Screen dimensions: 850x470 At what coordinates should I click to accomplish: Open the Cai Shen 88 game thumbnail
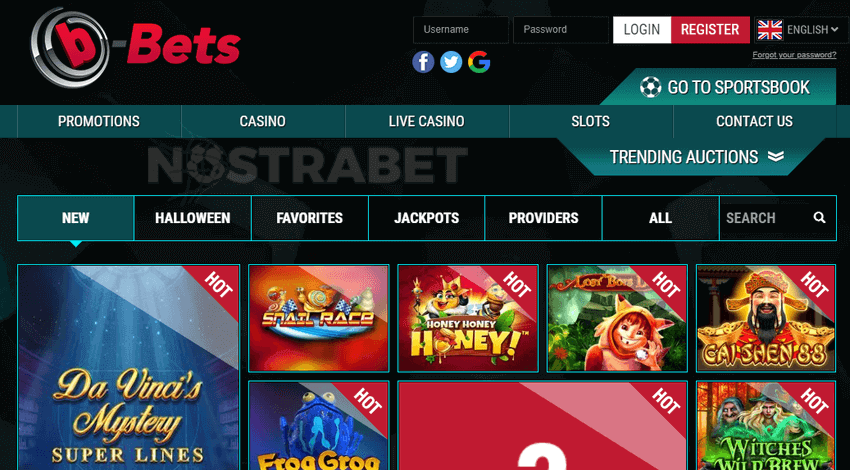[766, 318]
